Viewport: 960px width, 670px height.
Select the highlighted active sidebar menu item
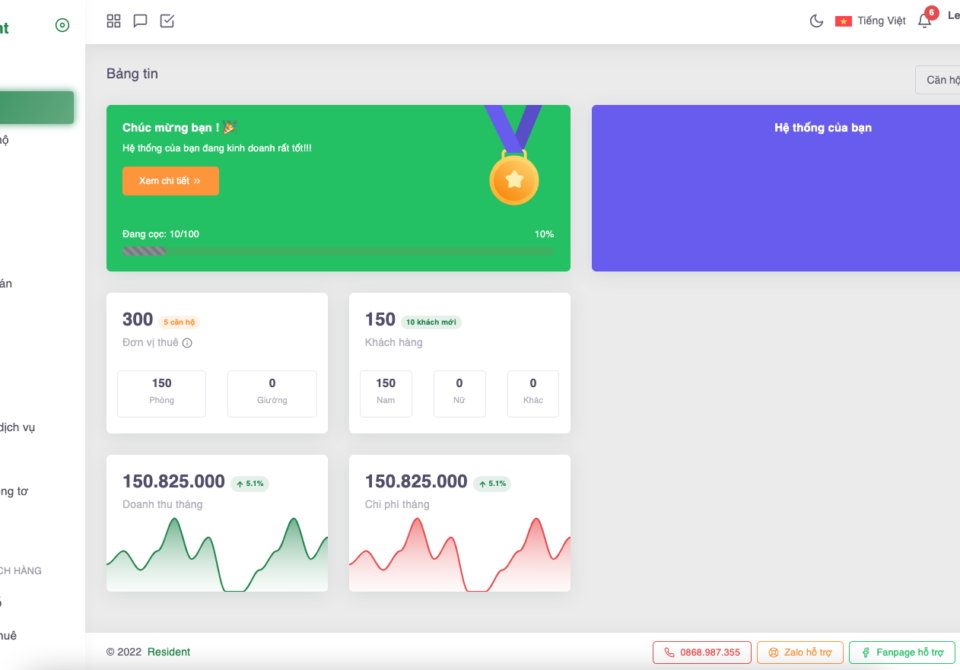point(37,108)
